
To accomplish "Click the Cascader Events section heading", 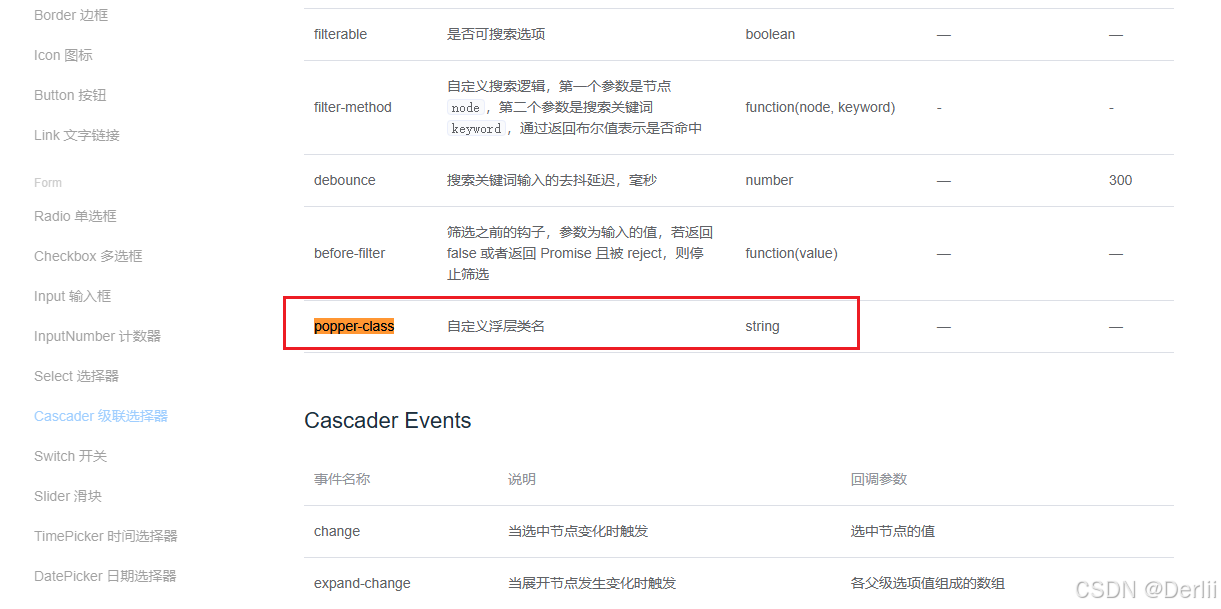I will click(387, 420).
